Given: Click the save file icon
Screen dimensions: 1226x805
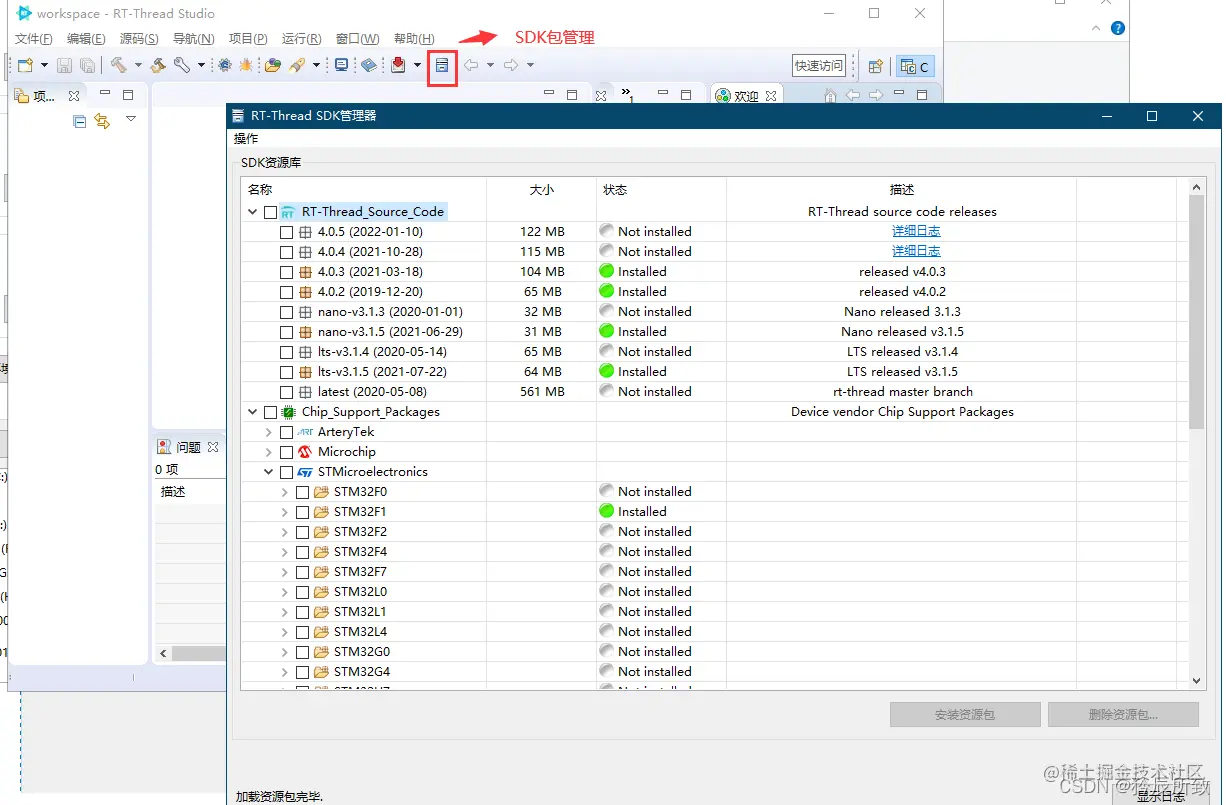Looking at the screenshot, I should 64,66.
